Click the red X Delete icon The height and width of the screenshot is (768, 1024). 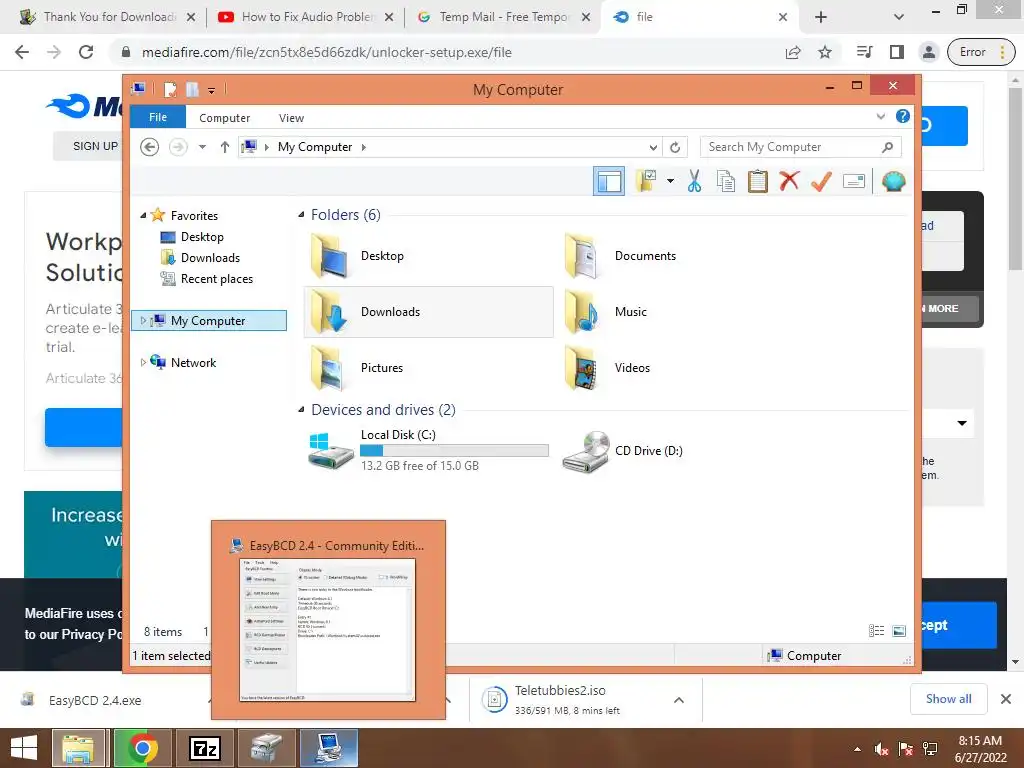[x=789, y=181]
